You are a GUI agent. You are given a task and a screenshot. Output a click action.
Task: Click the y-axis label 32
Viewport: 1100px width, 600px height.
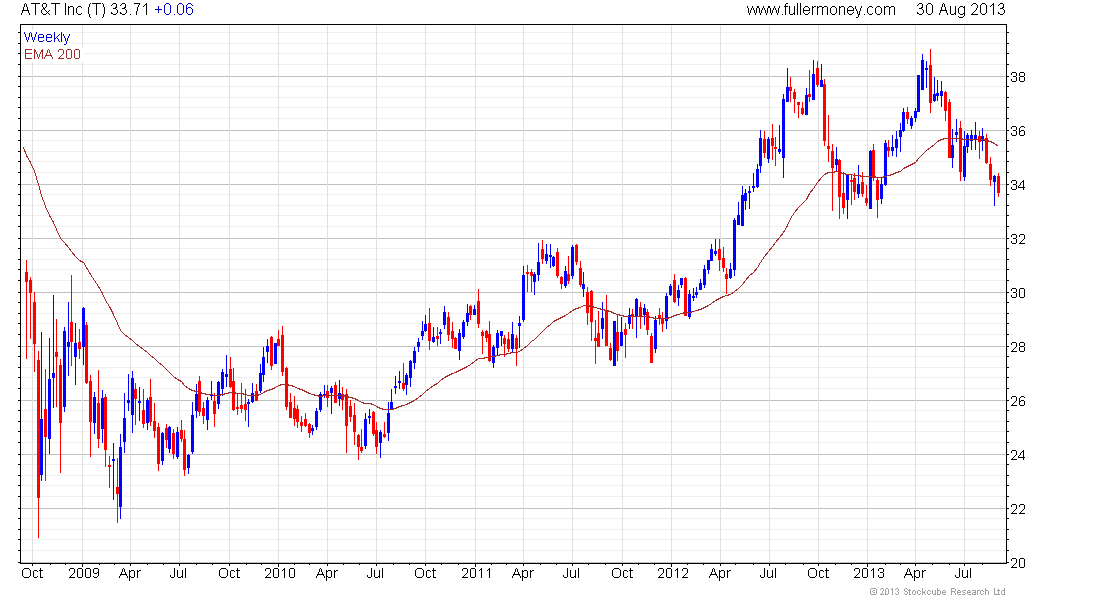(1017, 239)
